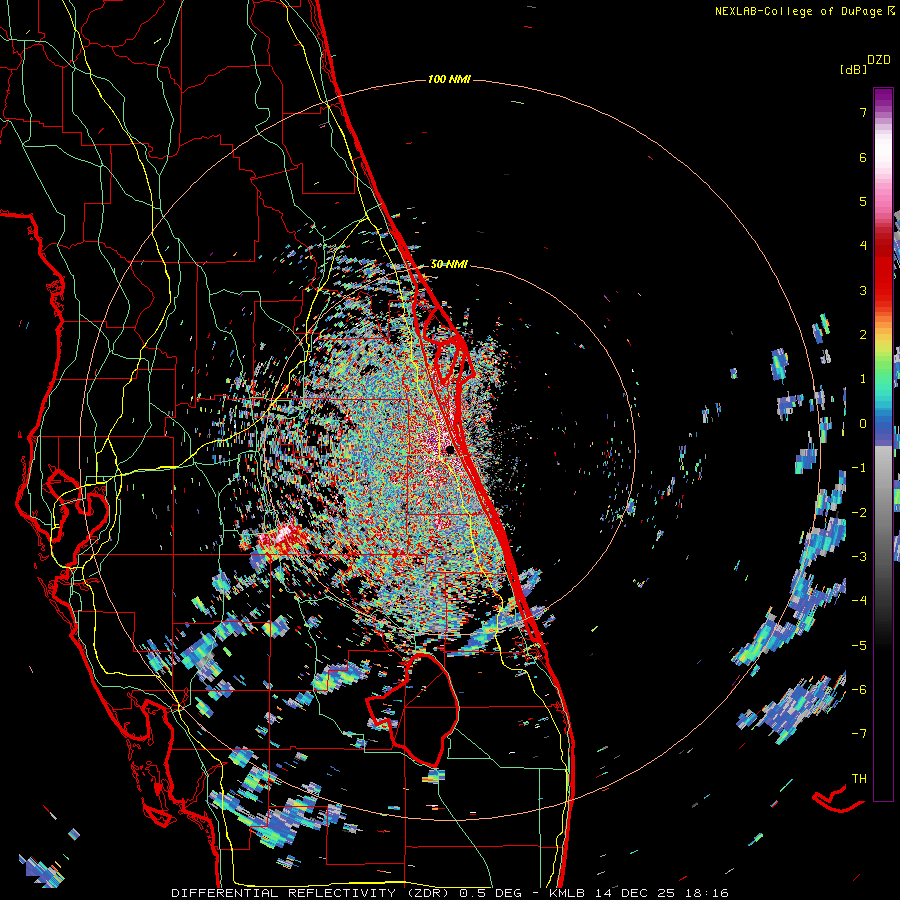Click the -1 dB tick label on the scale
The height and width of the screenshot is (900, 900).
tap(859, 468)
